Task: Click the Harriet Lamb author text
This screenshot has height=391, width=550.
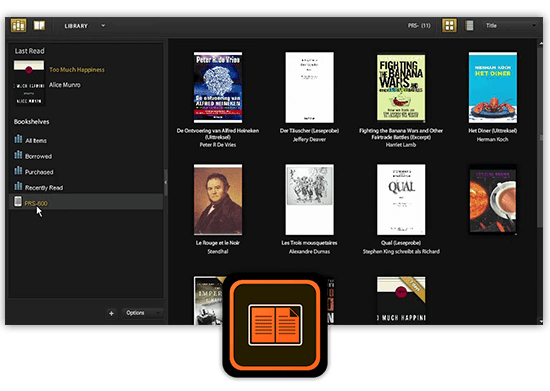Action: click(x=401, y=145)
